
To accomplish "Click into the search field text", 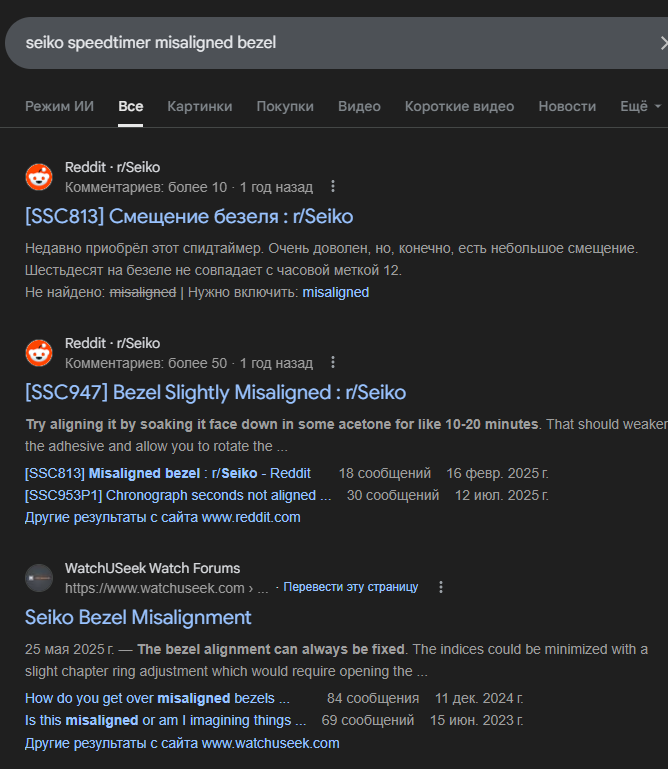I will pyautogui.click(x=151, y=43).
